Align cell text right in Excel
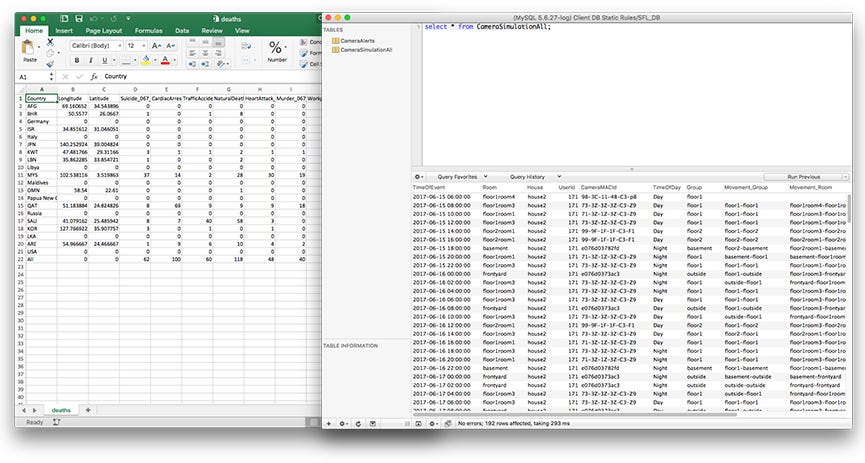Viewport: 865px width, 463px height. coord(219,54)
